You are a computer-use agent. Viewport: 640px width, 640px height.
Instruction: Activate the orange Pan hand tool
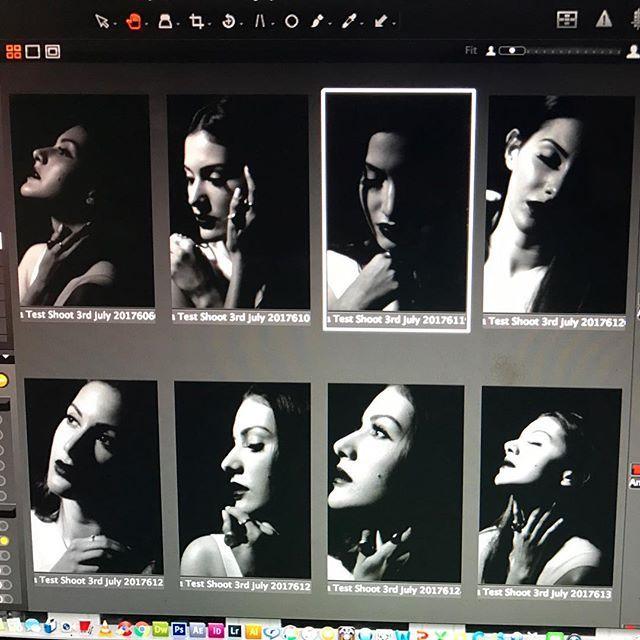[x=133, y=21]
